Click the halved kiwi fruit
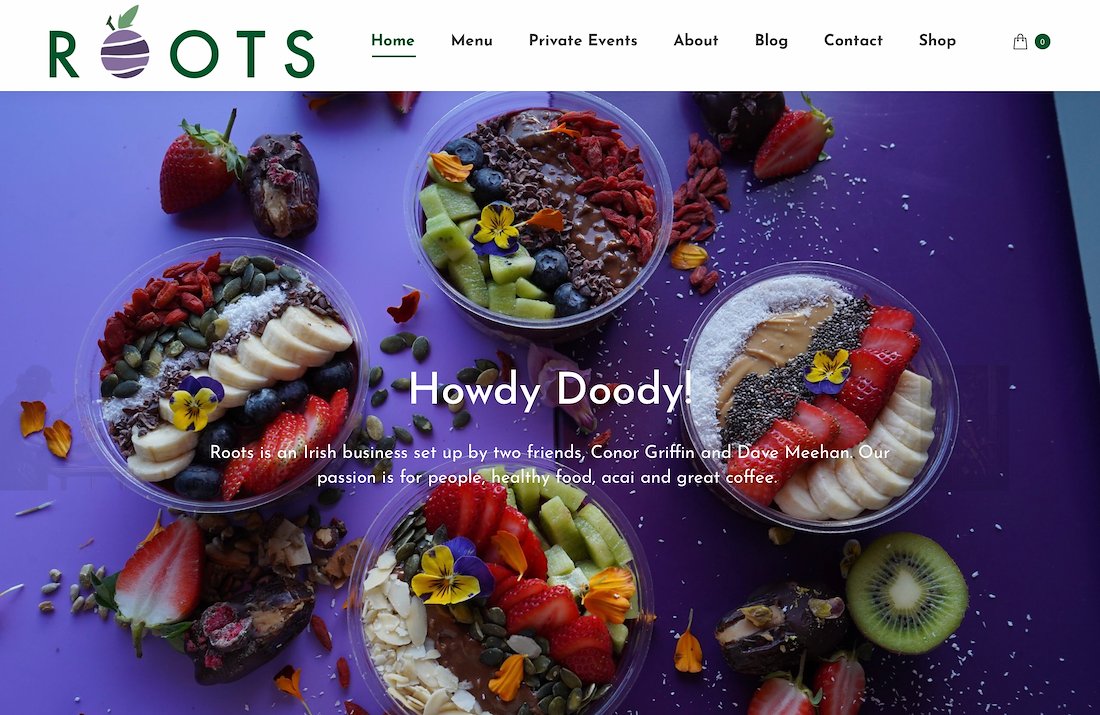The height and width of the screenshot is (715, 1100). (x=906, y=593)
